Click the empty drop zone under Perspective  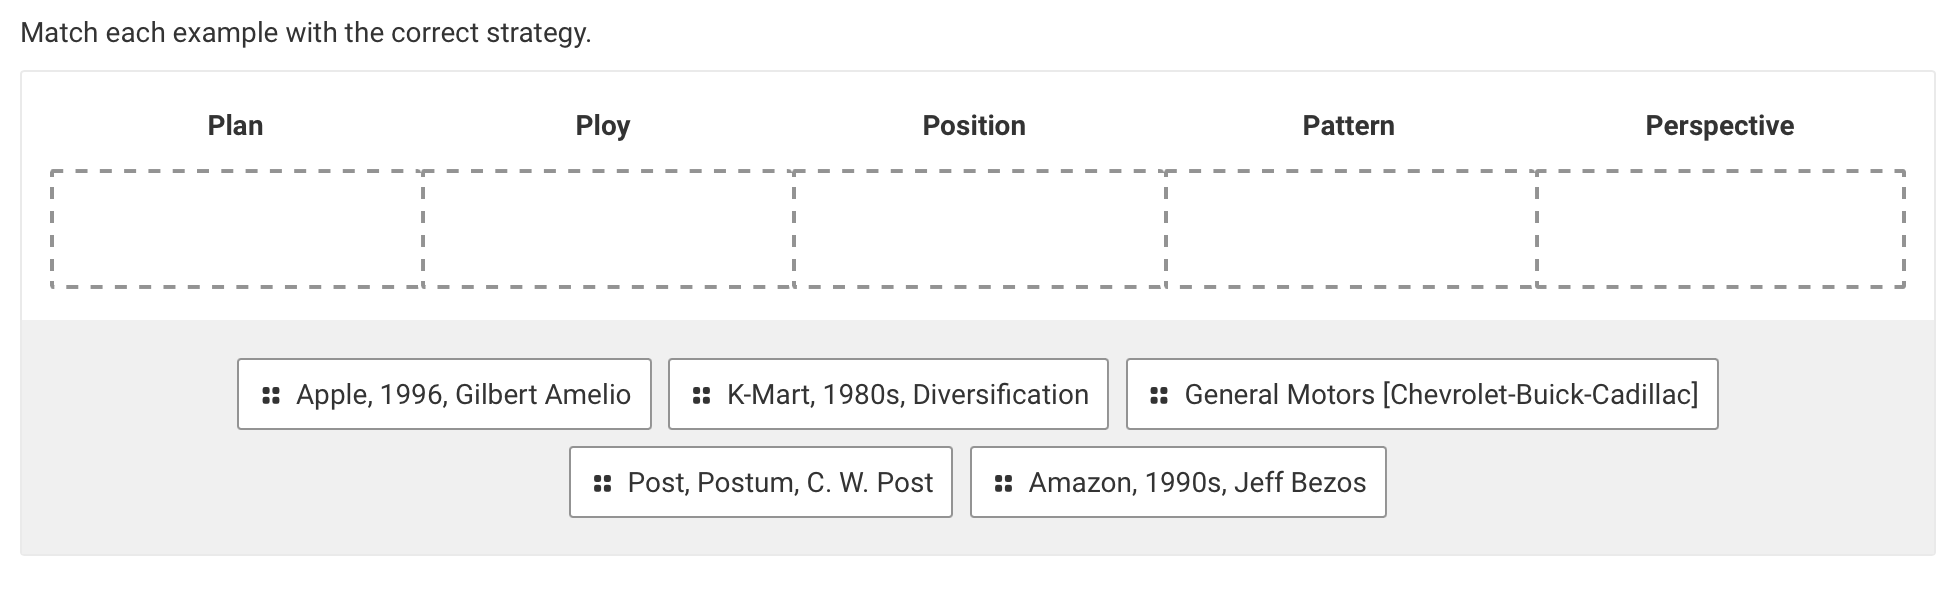click(x=1720, y=229)
